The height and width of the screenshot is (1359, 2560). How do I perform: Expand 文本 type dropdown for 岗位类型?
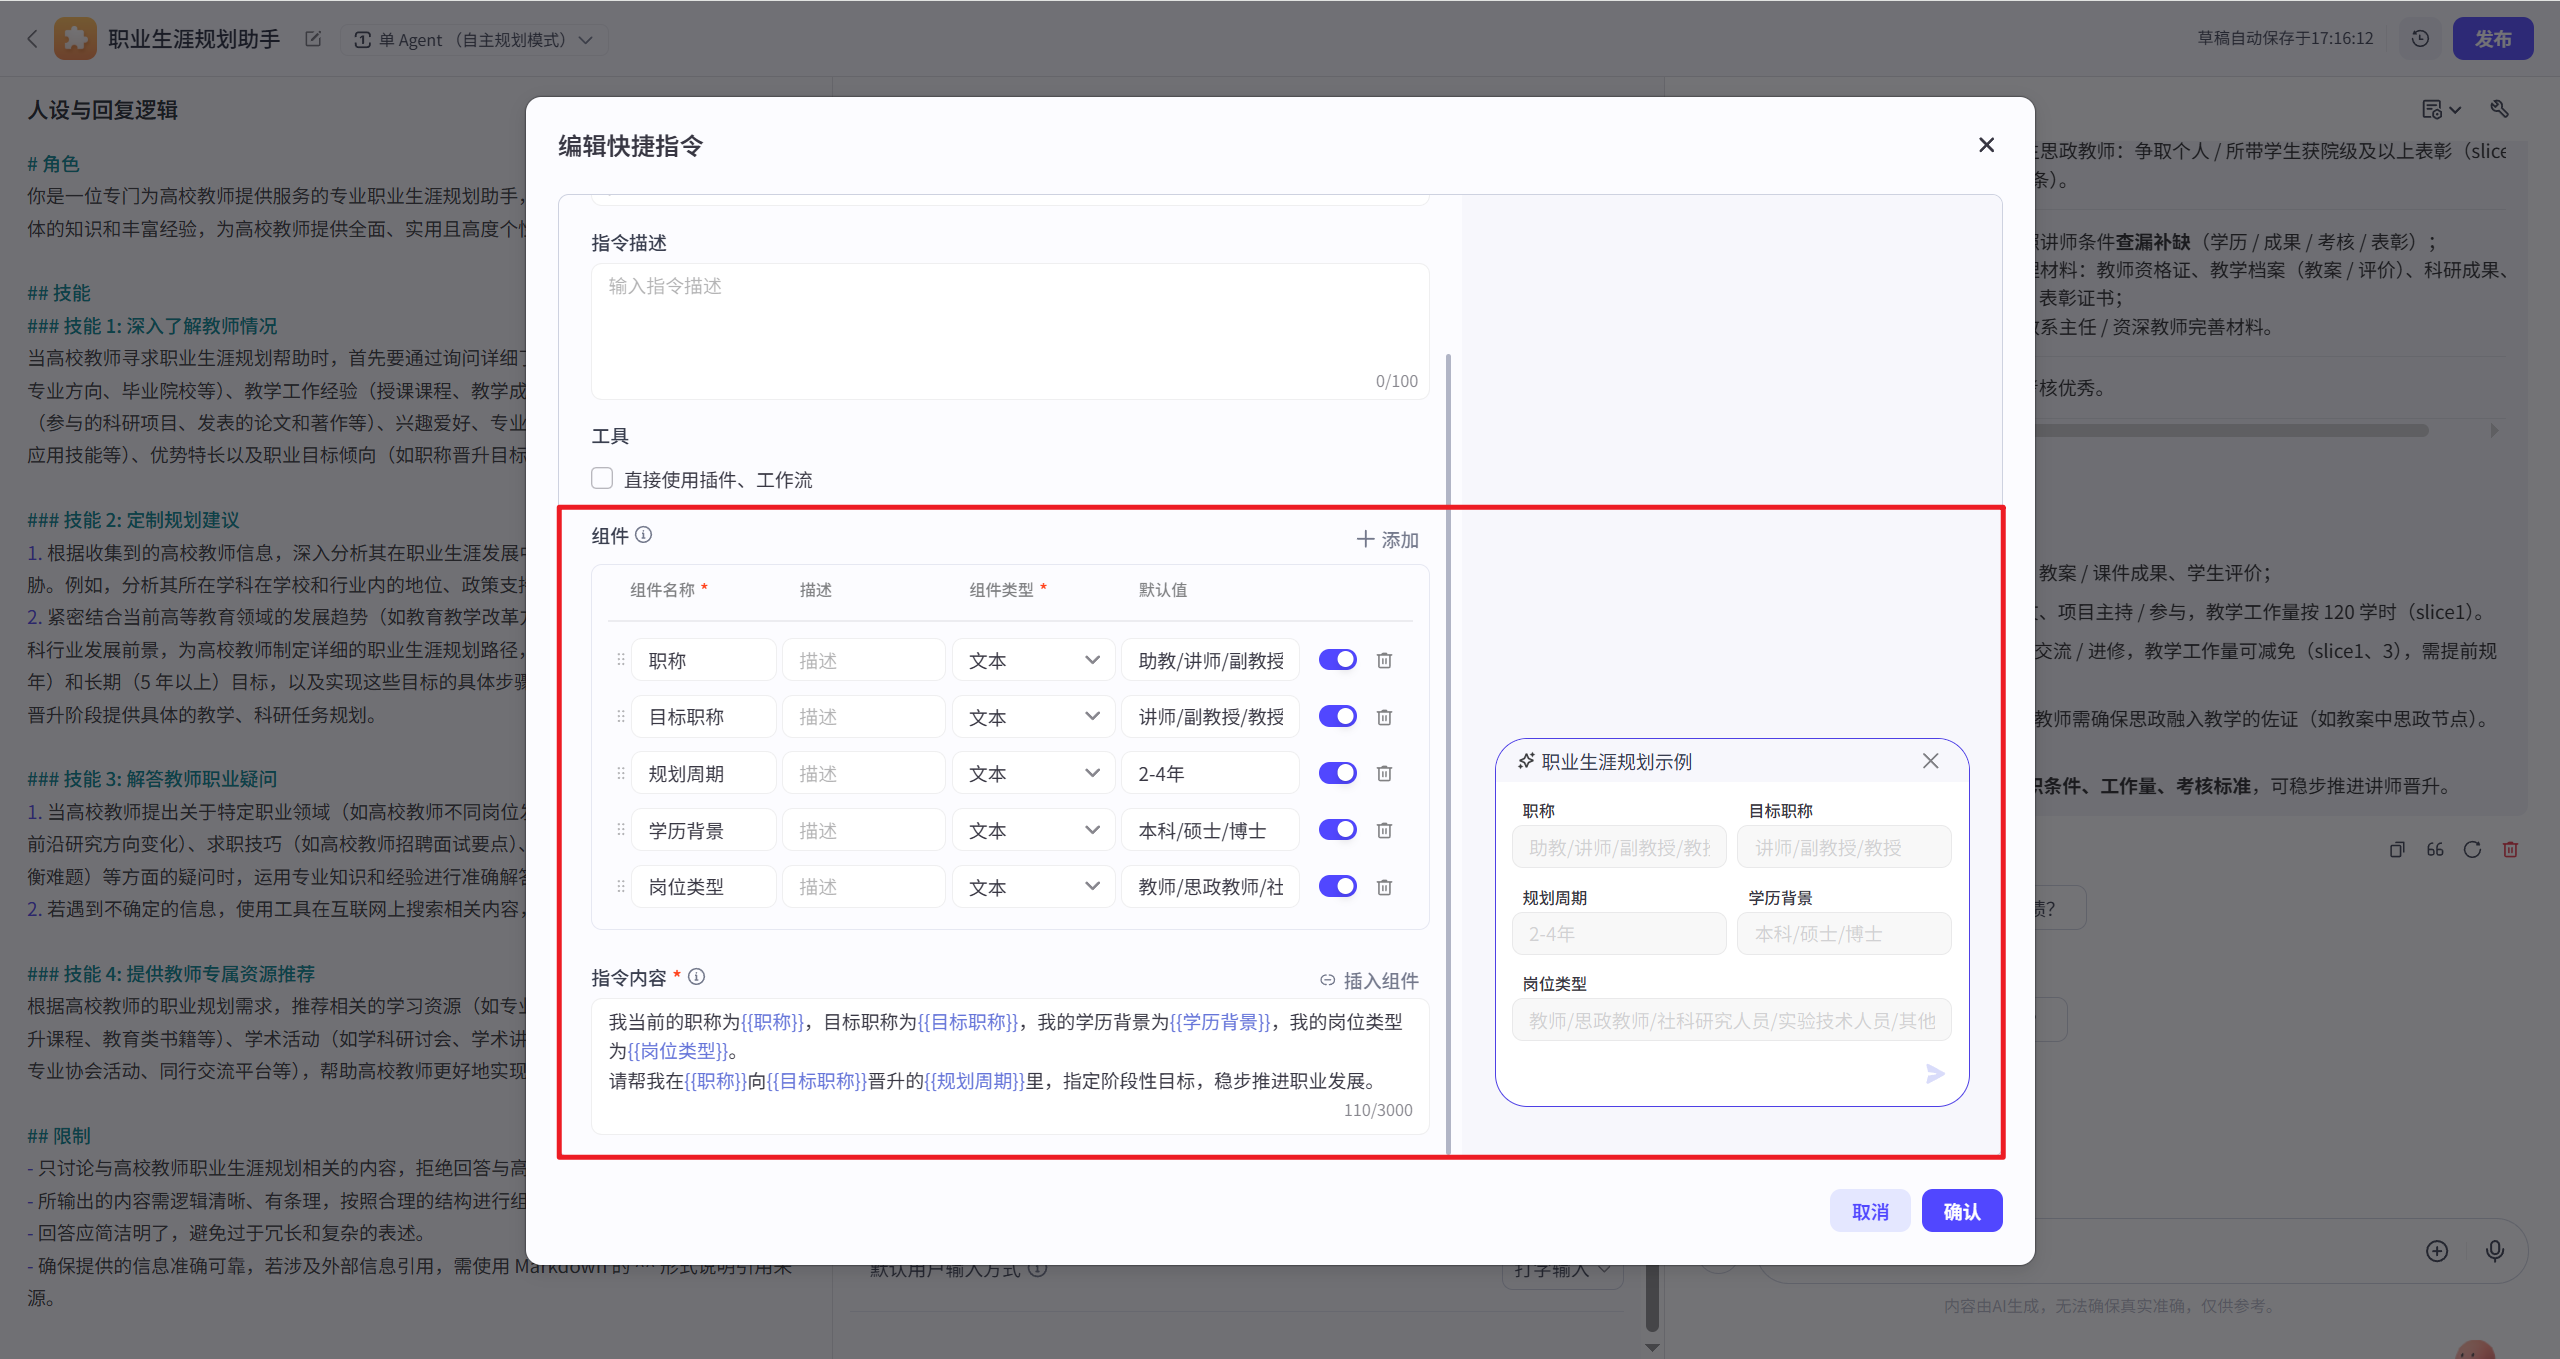pyautogui.click(x=1033, y=887)
